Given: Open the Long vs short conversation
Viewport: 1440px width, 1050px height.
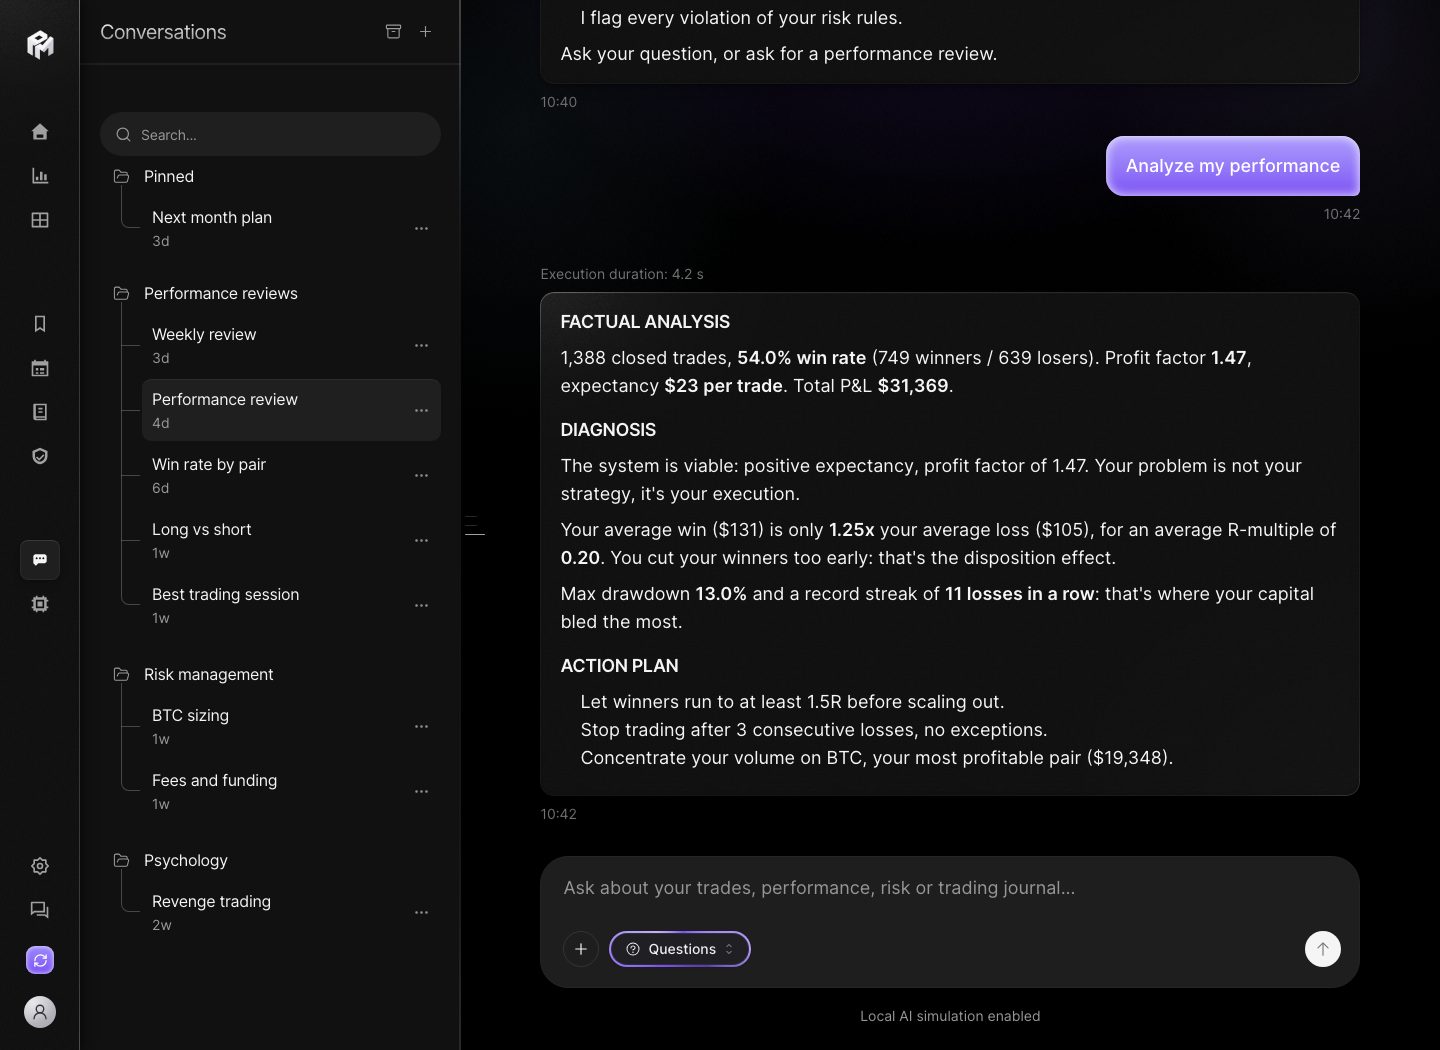Looking at the screenshot, I should click(291, 540).
